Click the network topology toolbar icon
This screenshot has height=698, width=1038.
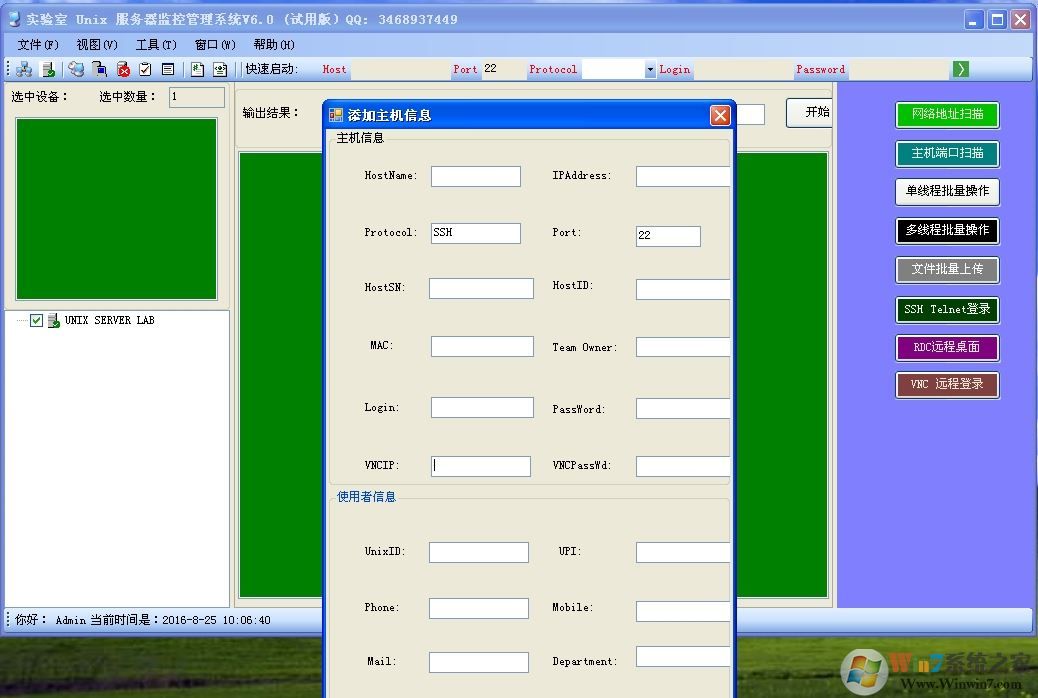23,69
